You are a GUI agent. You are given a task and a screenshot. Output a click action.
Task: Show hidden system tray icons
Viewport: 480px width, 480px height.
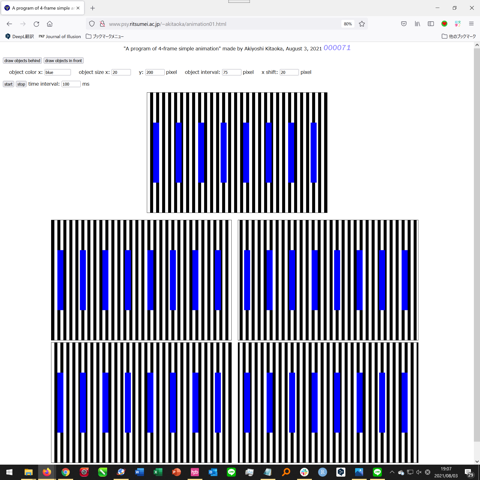point(392,472)
